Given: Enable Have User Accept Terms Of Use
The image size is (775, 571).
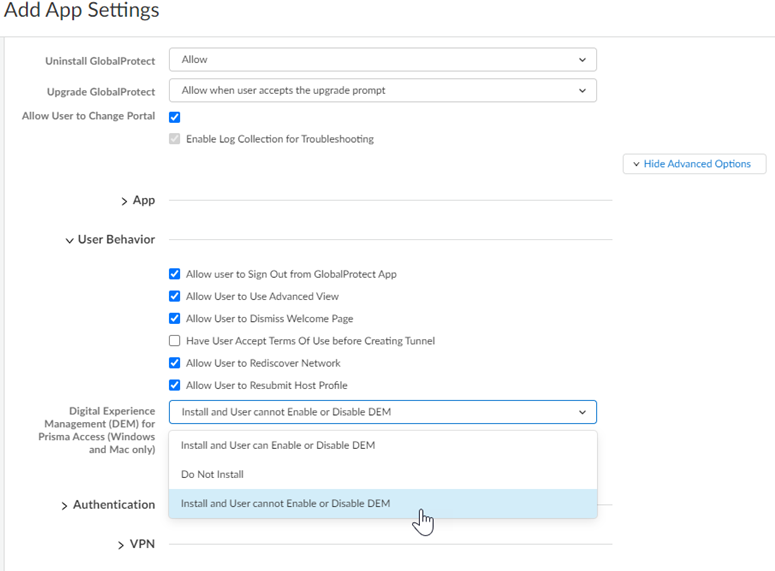Looking at the screenshot, I should pyautogui.click(x=175, y=341).
